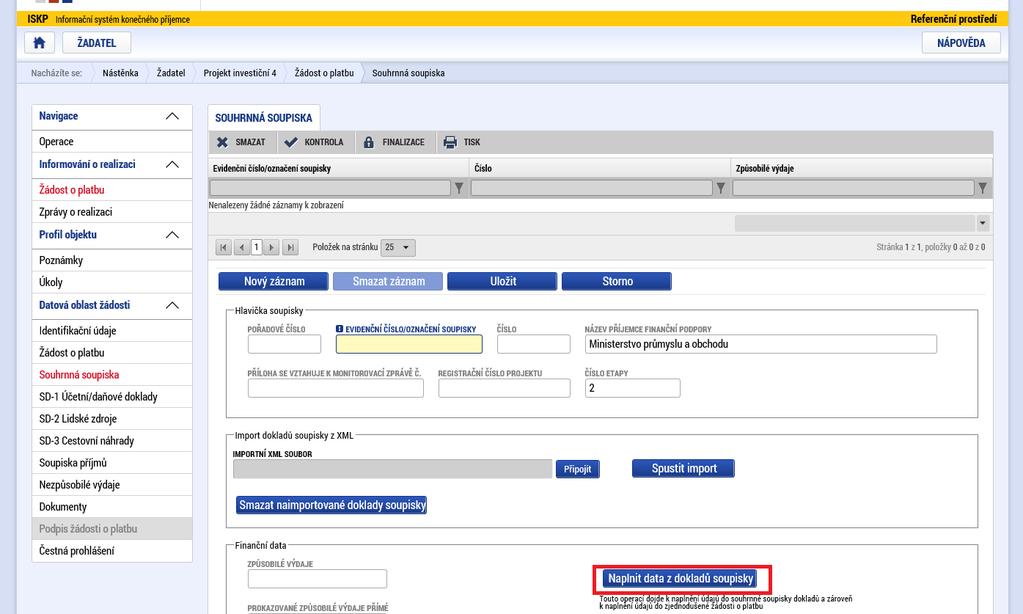The width and height of the screenshot is (1023, 614).
Task: Open items per page dropdown showing 25
Action: [398, 247]
